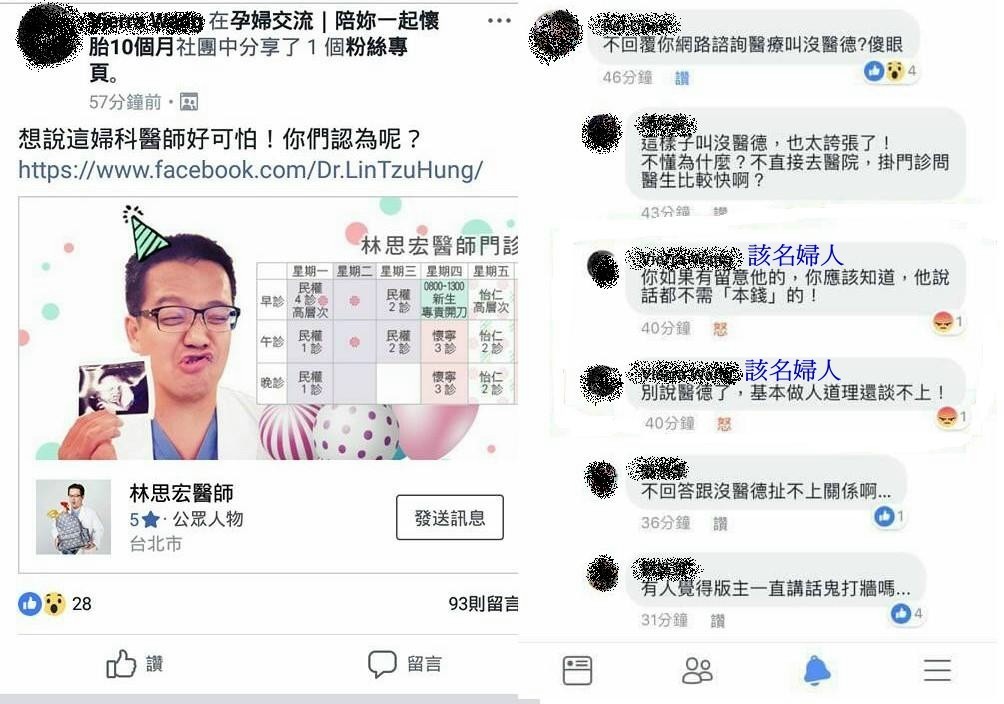Open the notifications bell icon

click(817, 671)
